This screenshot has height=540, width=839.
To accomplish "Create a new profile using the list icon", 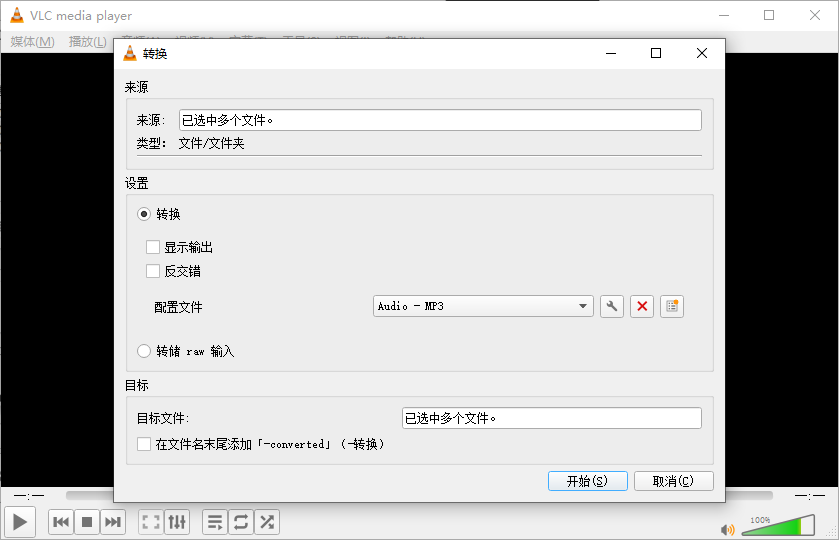I will (x=672, y=307).
